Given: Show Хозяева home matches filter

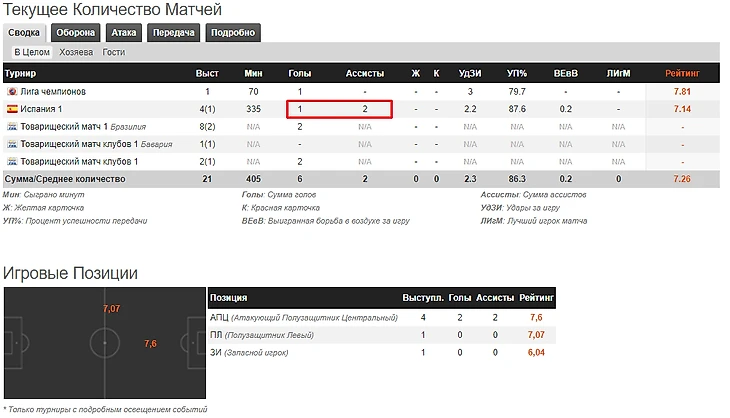Looking at the screenshot, I should (x=76, y=52).
